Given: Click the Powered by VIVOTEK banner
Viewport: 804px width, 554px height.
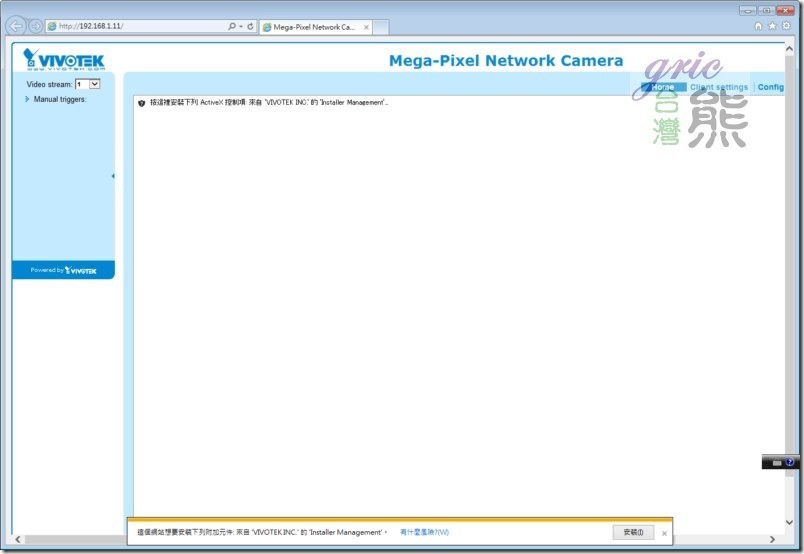Looking at the screenshot, I should point(63,270).
